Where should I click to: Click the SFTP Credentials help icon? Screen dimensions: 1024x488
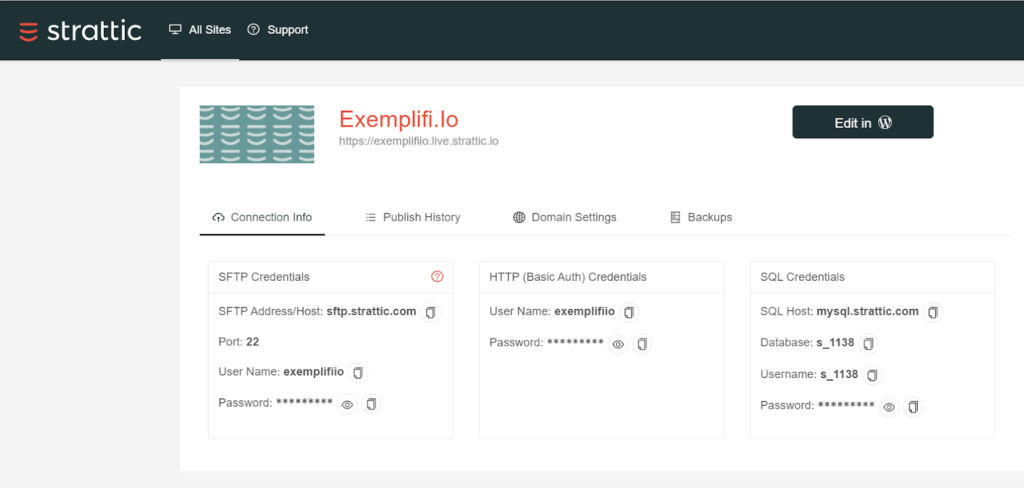pyautogui.click(x=437, y=276)
